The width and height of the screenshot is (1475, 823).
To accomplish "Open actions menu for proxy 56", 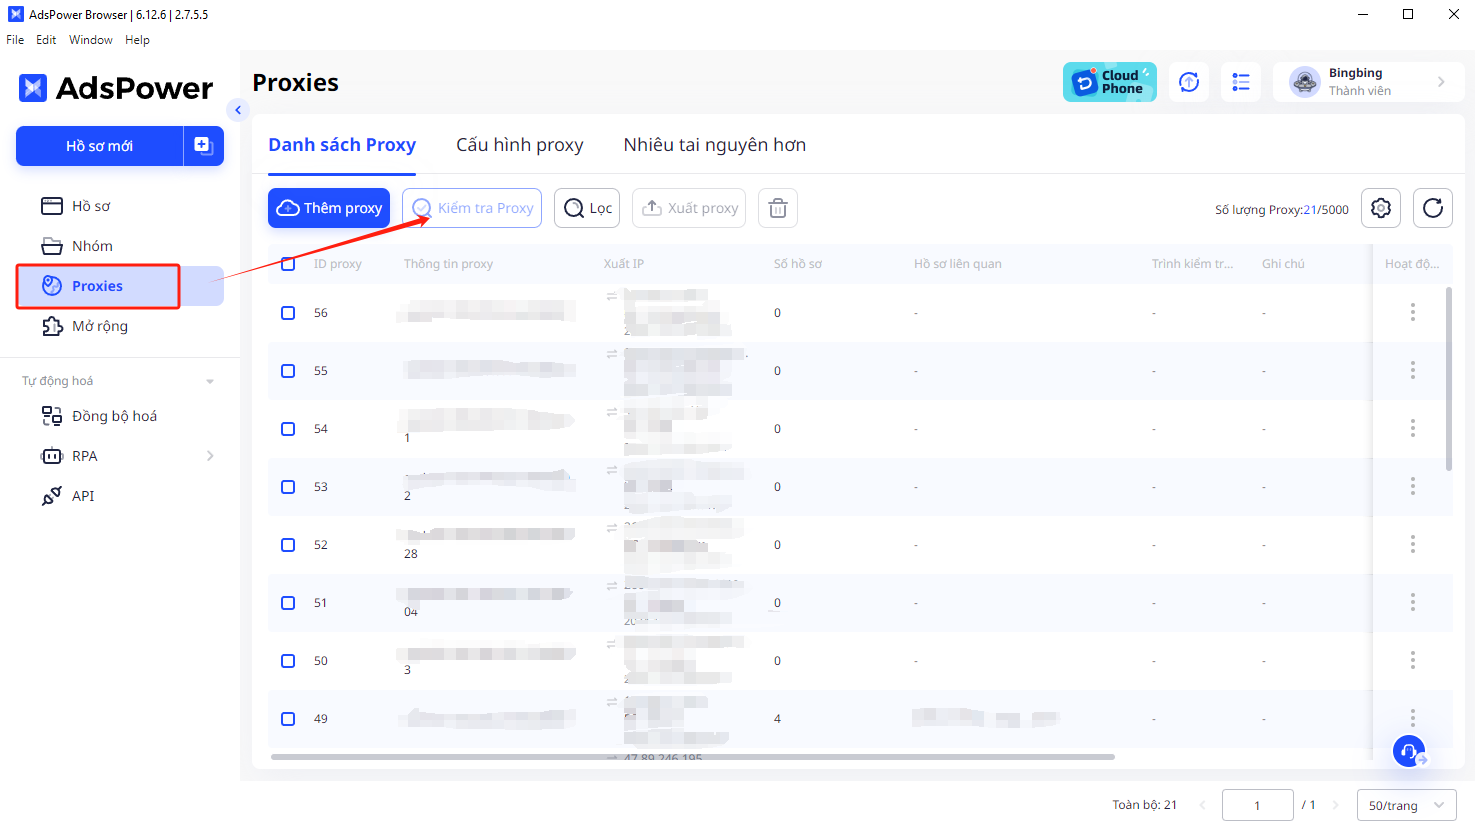I will tap(1413, 312).
